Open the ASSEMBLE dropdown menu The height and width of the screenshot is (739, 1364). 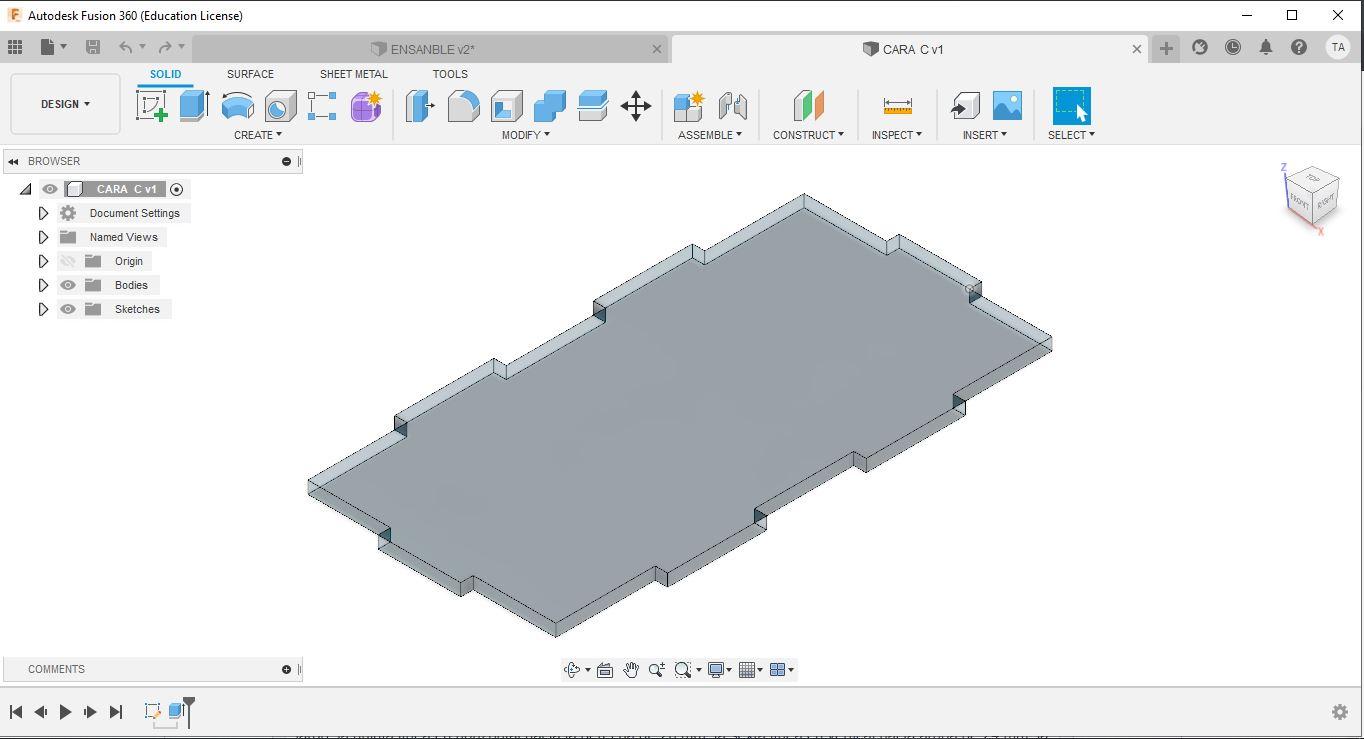[710, 135]
